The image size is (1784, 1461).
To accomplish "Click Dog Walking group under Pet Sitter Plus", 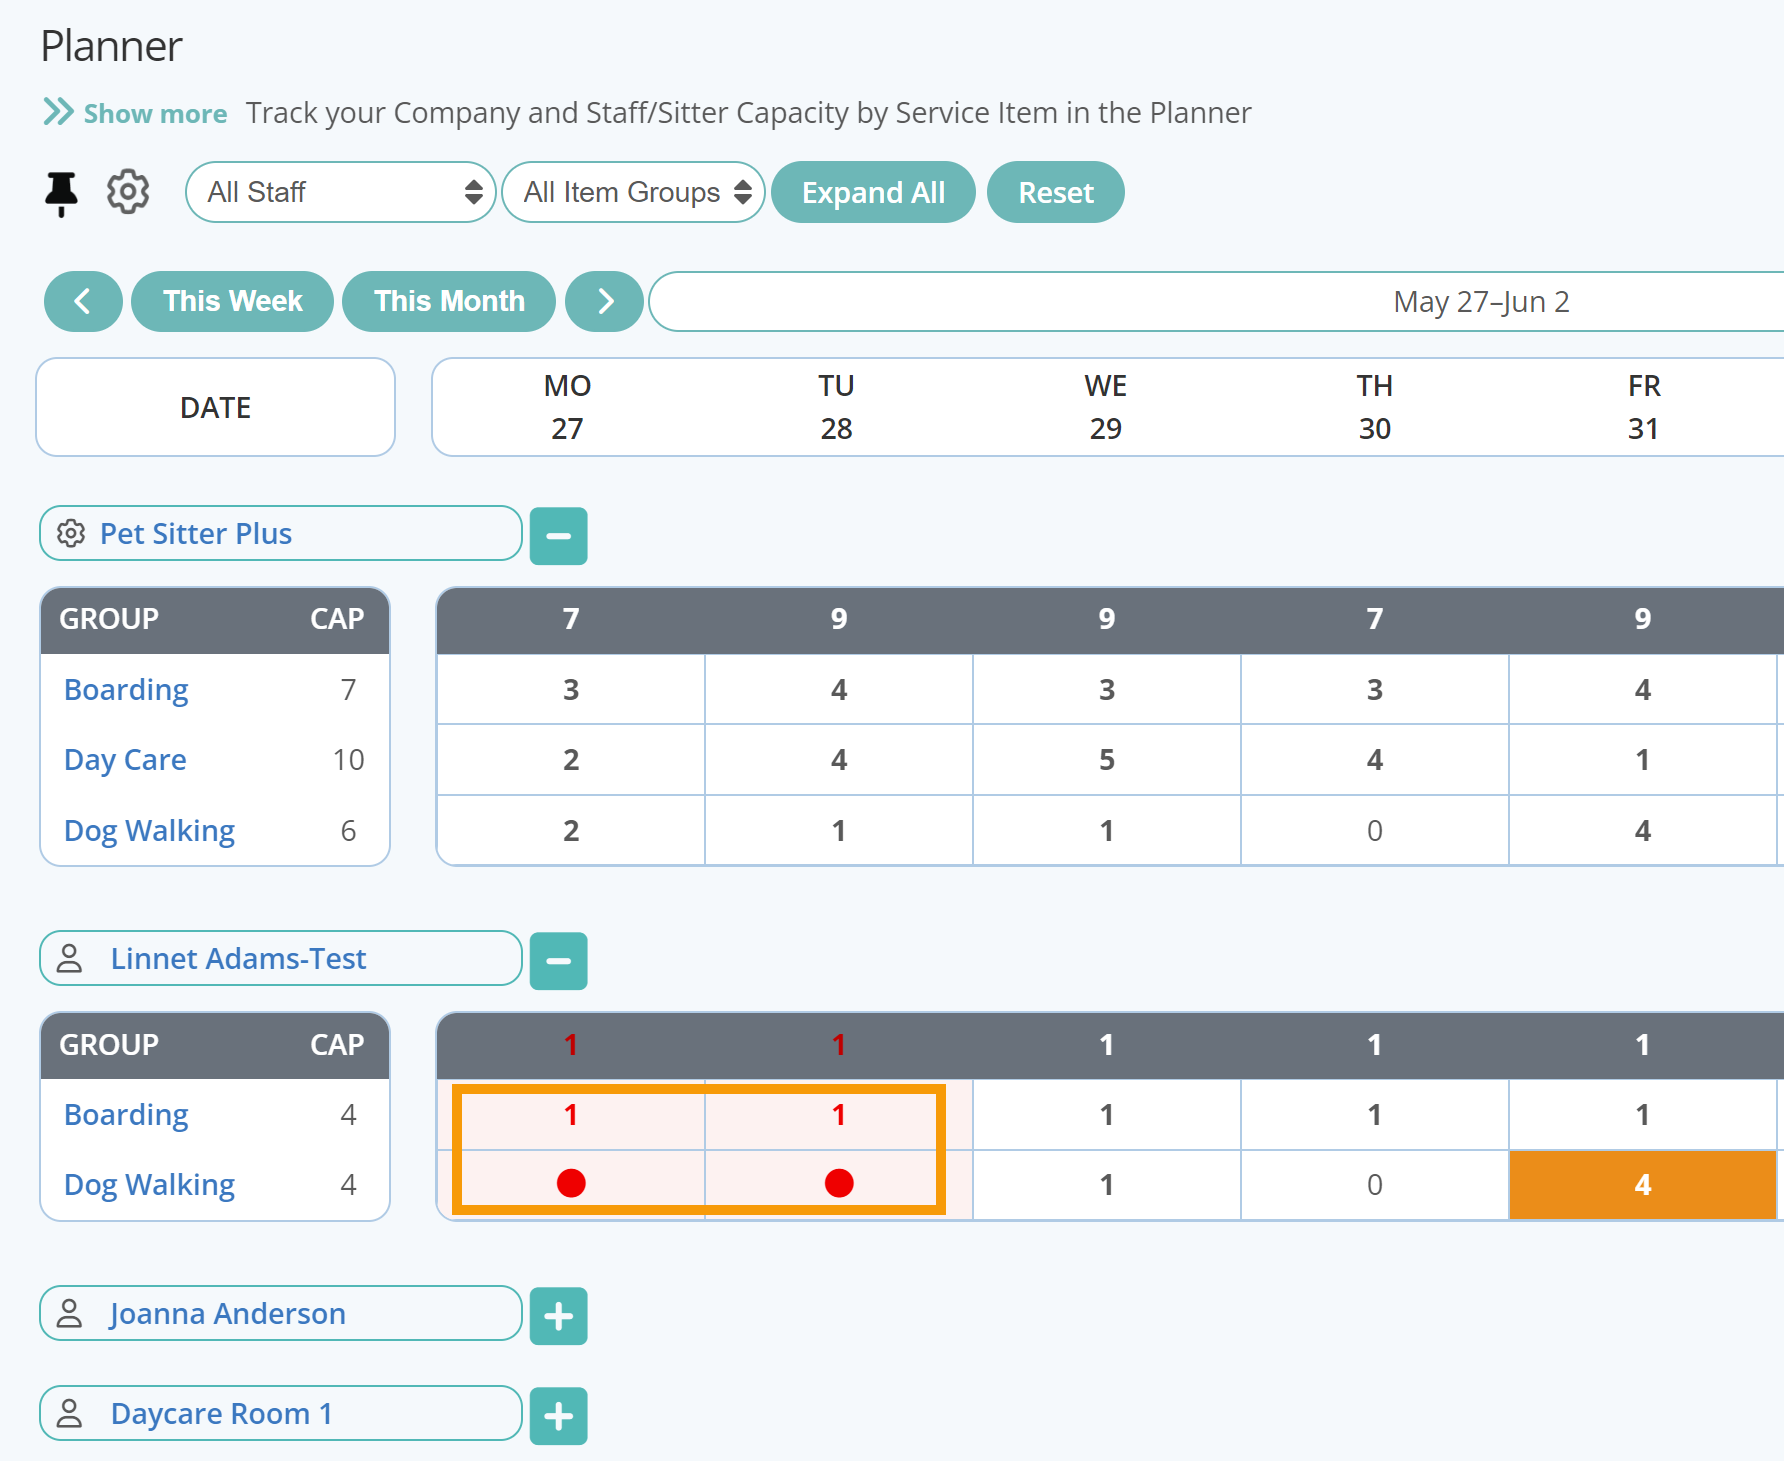I will (x=149, y=831).
